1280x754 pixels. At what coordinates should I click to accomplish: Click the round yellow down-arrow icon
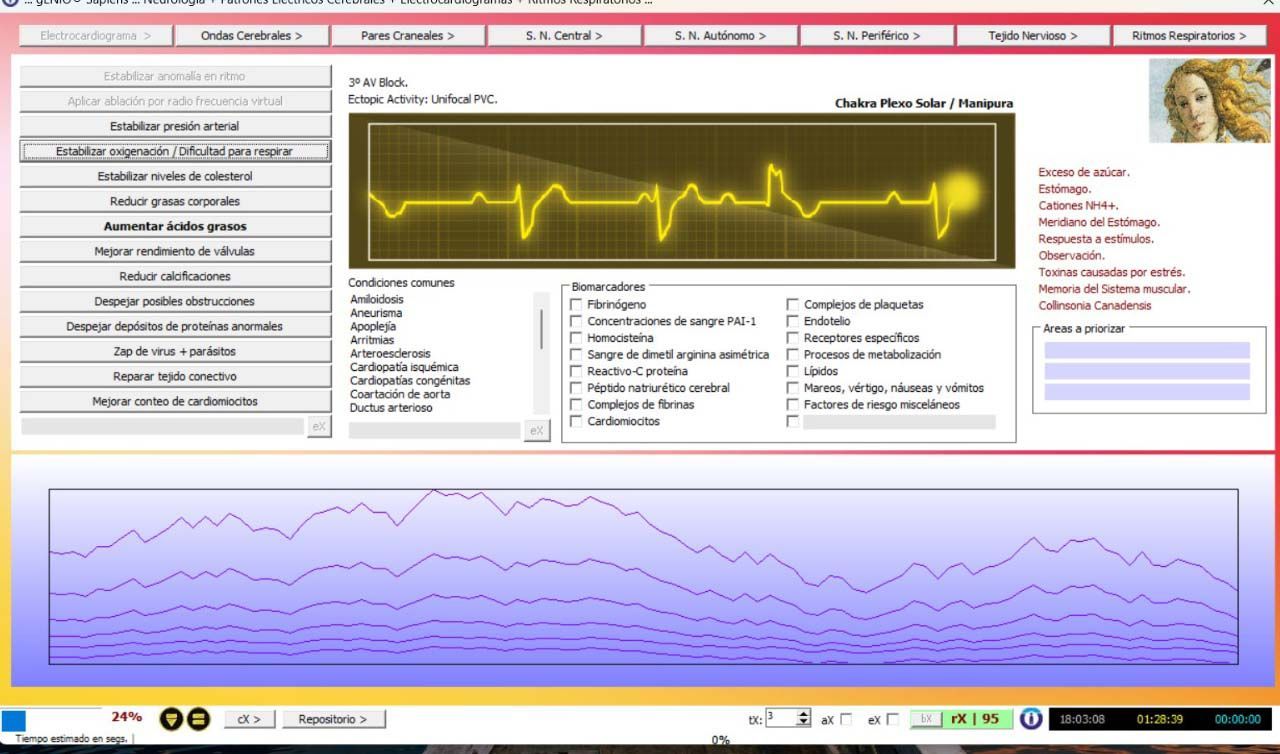click(172, 719)
